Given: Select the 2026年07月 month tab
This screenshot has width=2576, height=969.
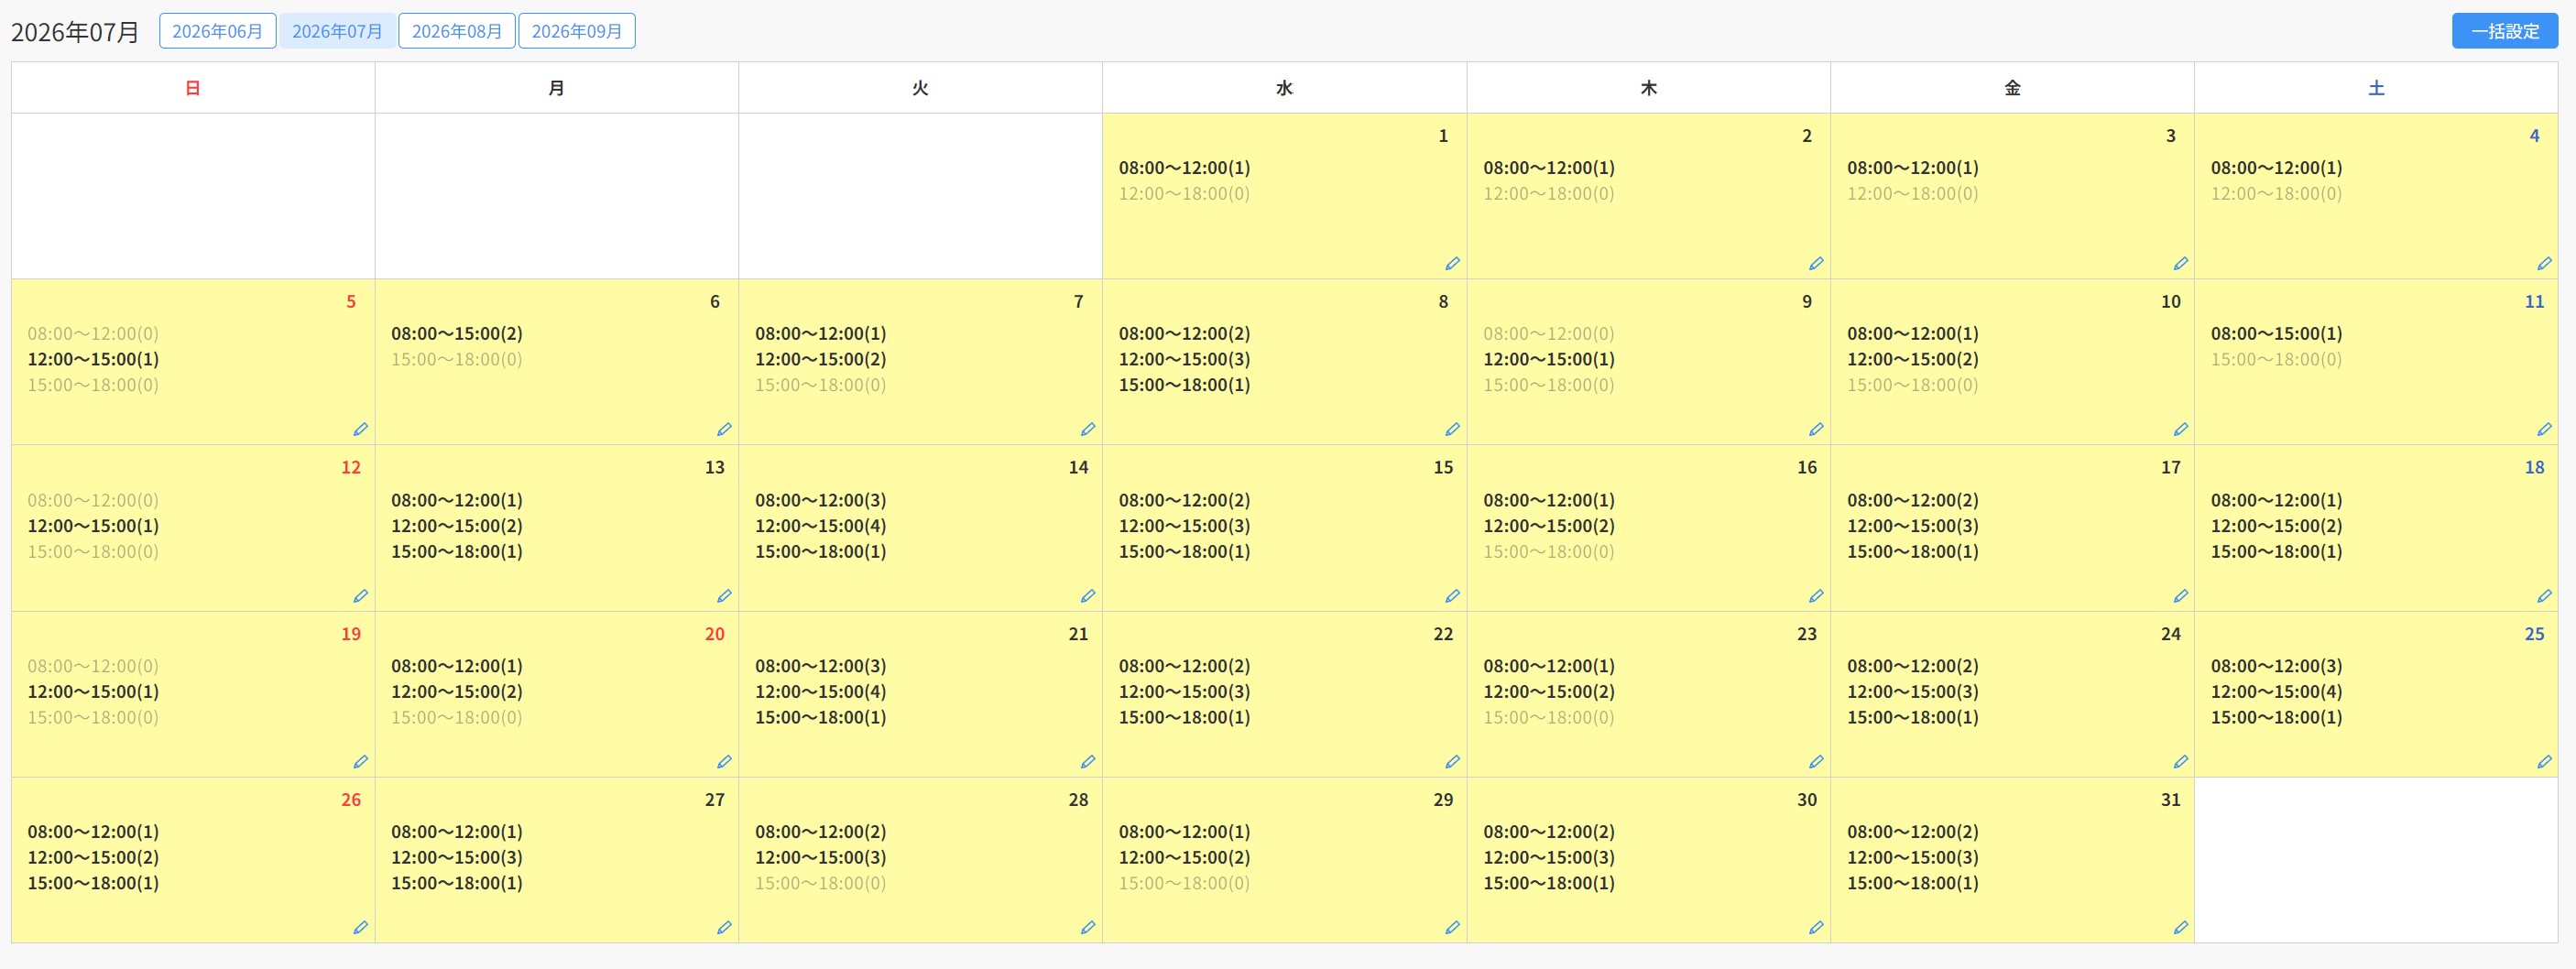Looking at the screenshot, I should 337,31.
